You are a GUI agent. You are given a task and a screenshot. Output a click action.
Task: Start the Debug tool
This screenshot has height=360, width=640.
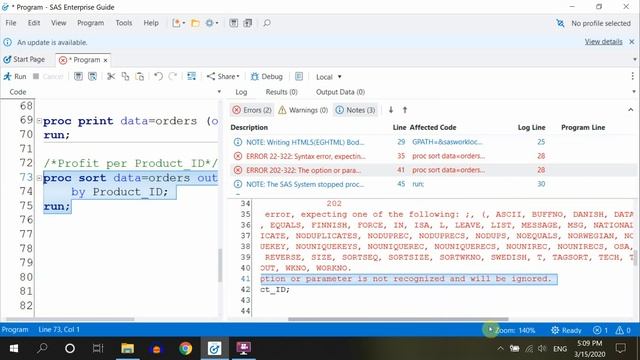tap(267, 77)
